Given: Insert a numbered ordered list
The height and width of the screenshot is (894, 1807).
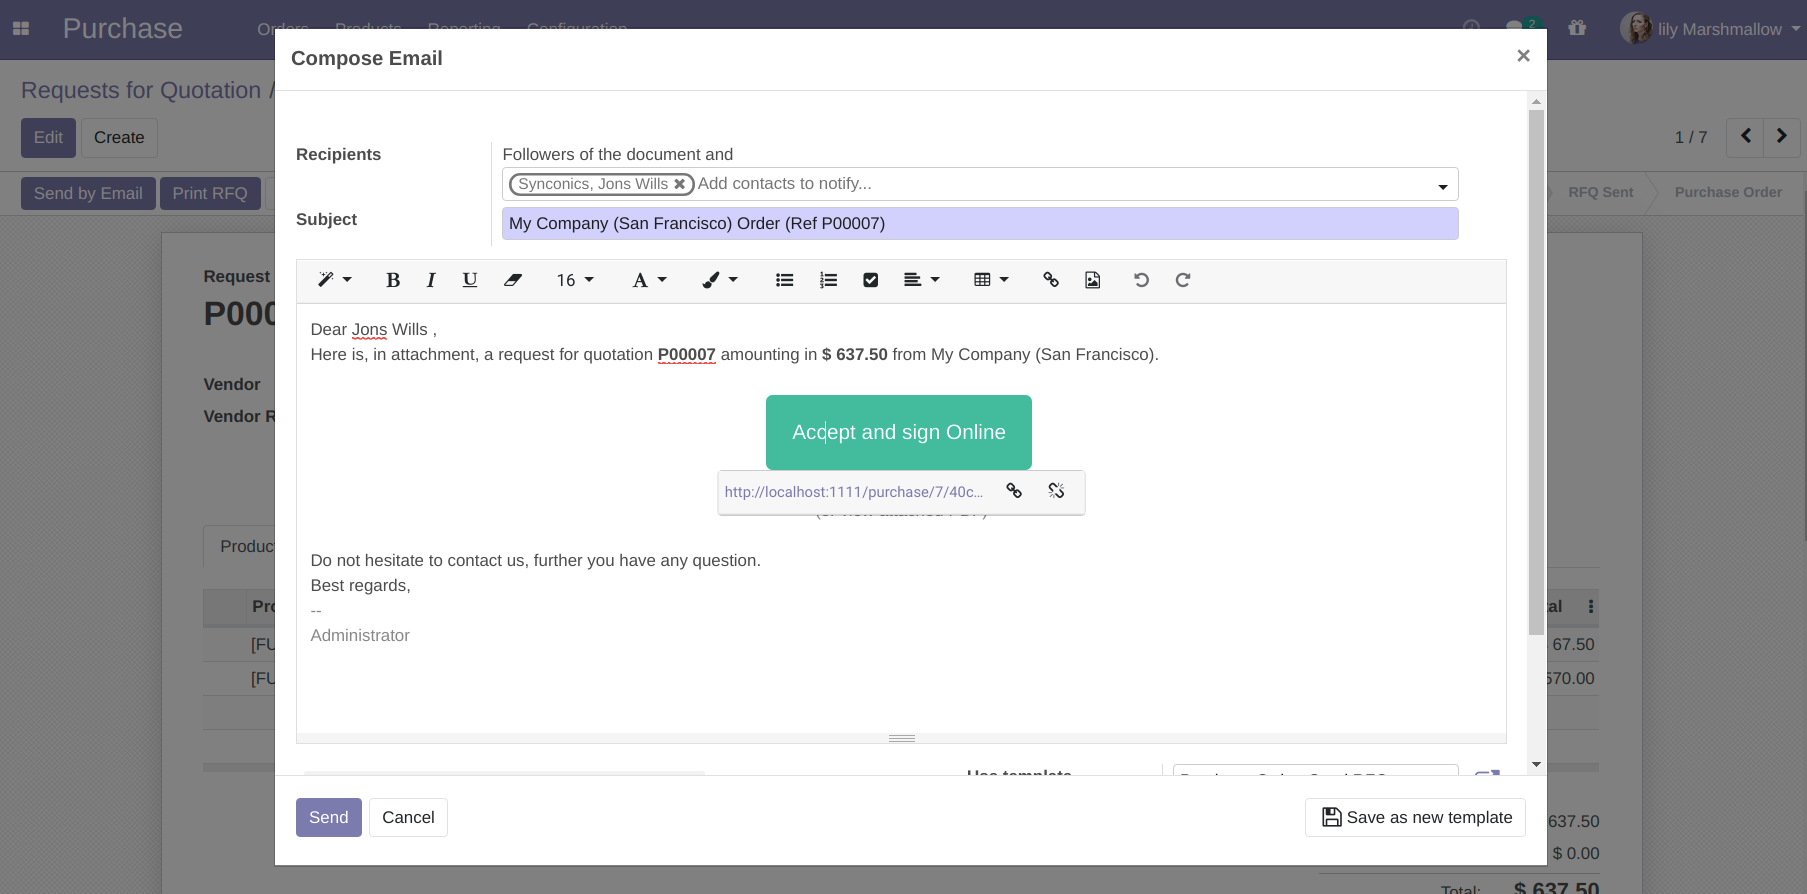Looking at the screenshot, I should point(828,280).
